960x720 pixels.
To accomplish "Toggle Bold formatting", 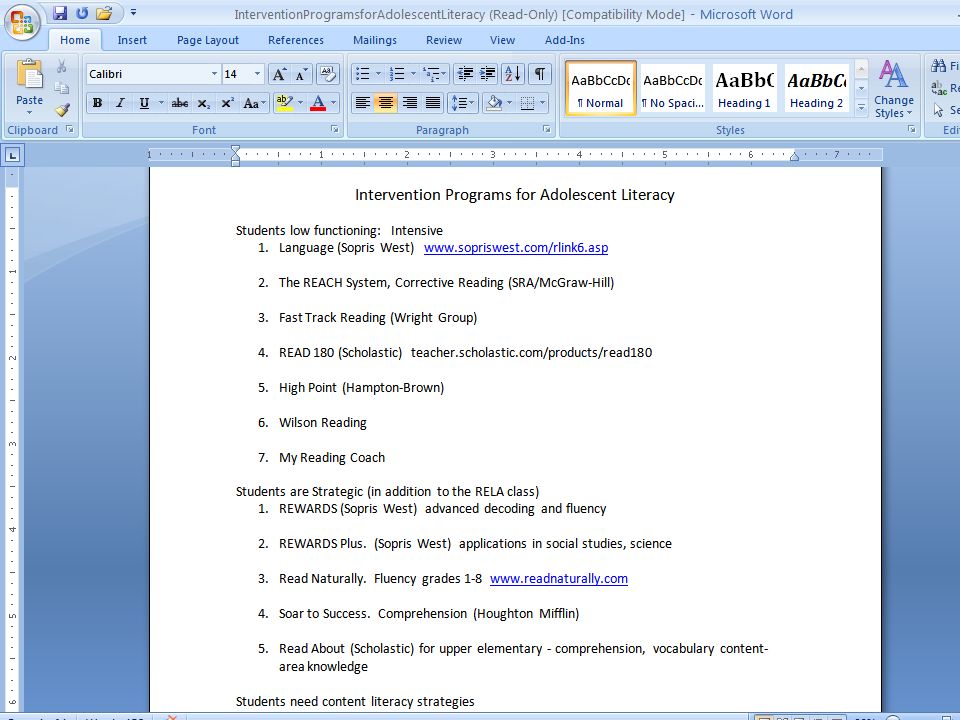I will point(97,103).
